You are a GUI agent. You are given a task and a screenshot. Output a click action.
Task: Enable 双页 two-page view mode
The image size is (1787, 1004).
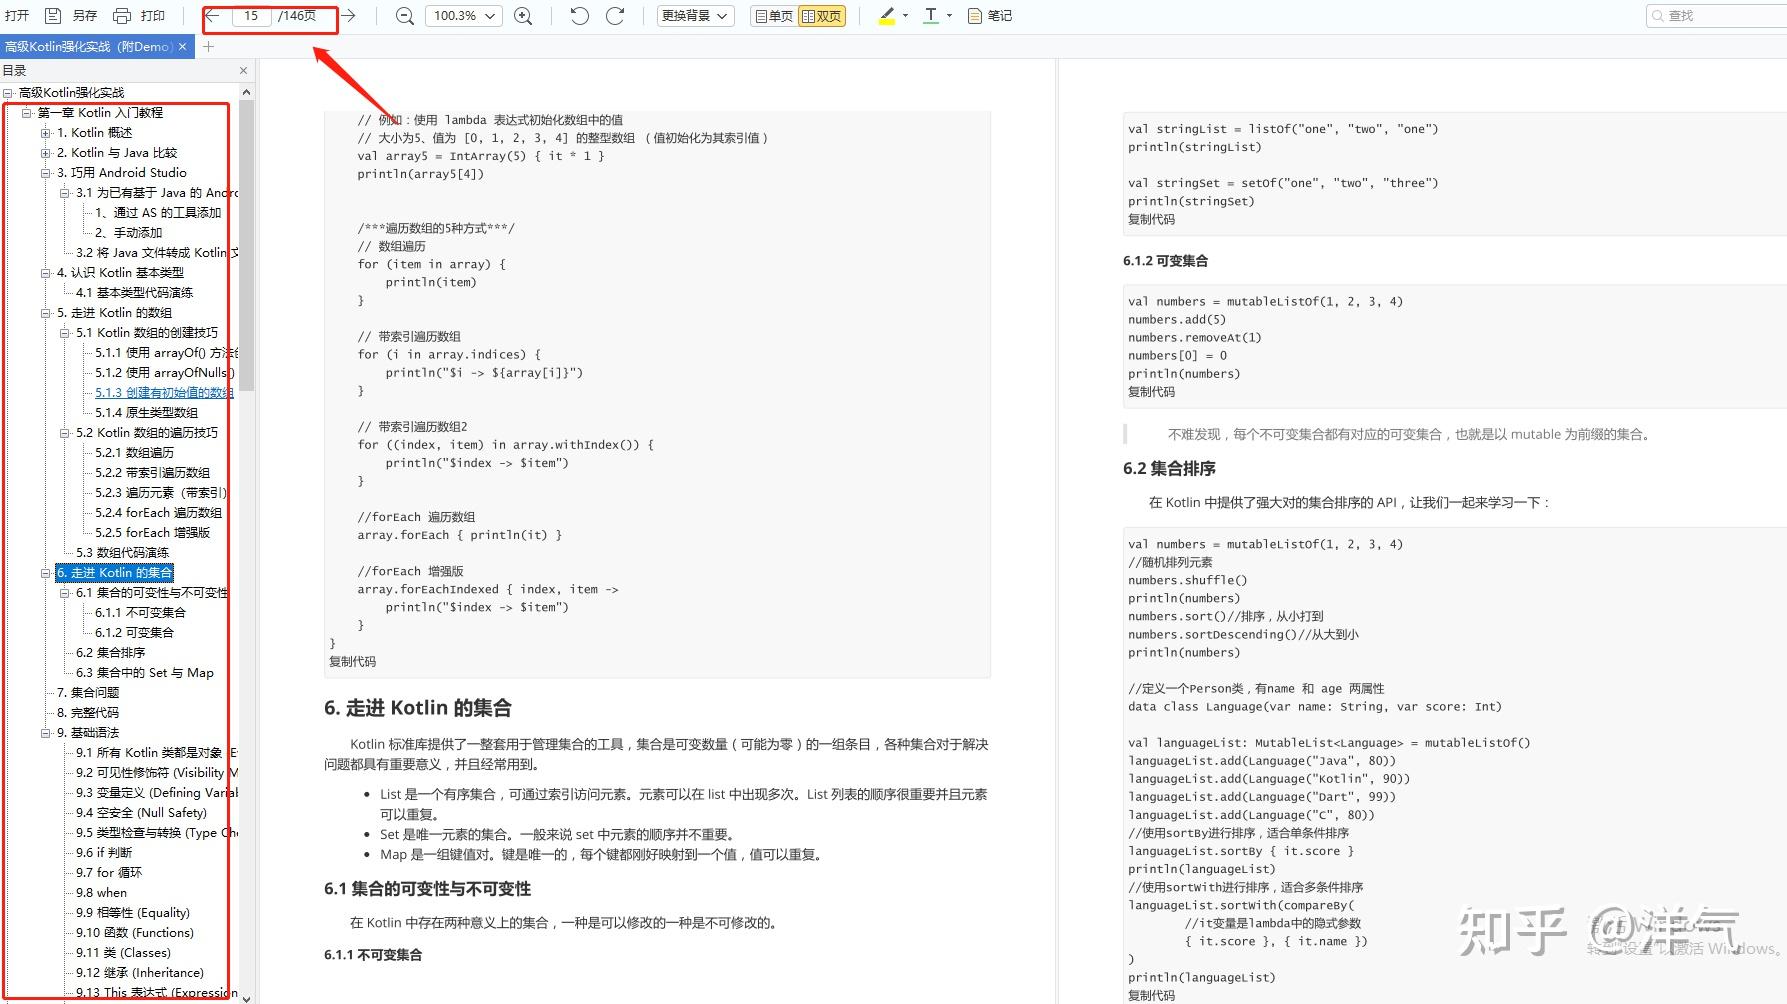825,15
